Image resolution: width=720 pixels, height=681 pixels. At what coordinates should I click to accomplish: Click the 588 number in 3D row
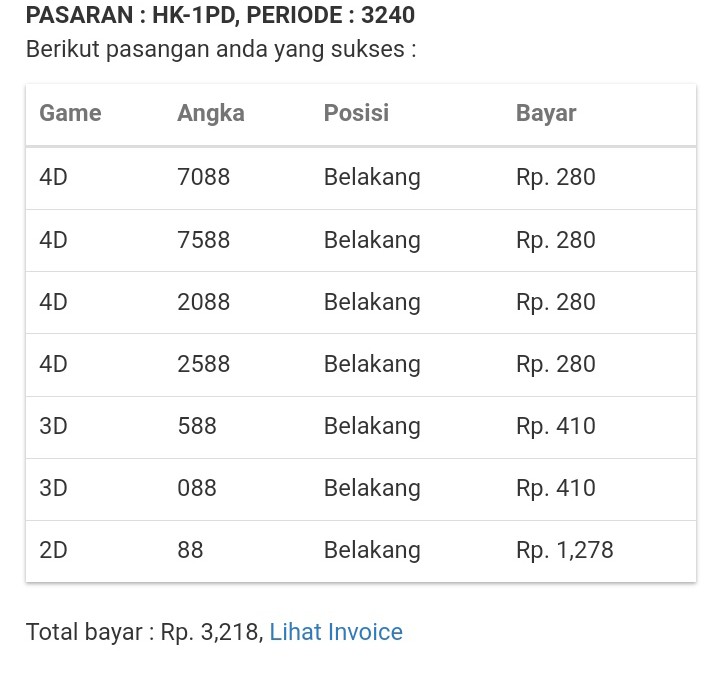pyautogui.click(x=197, y=426)
